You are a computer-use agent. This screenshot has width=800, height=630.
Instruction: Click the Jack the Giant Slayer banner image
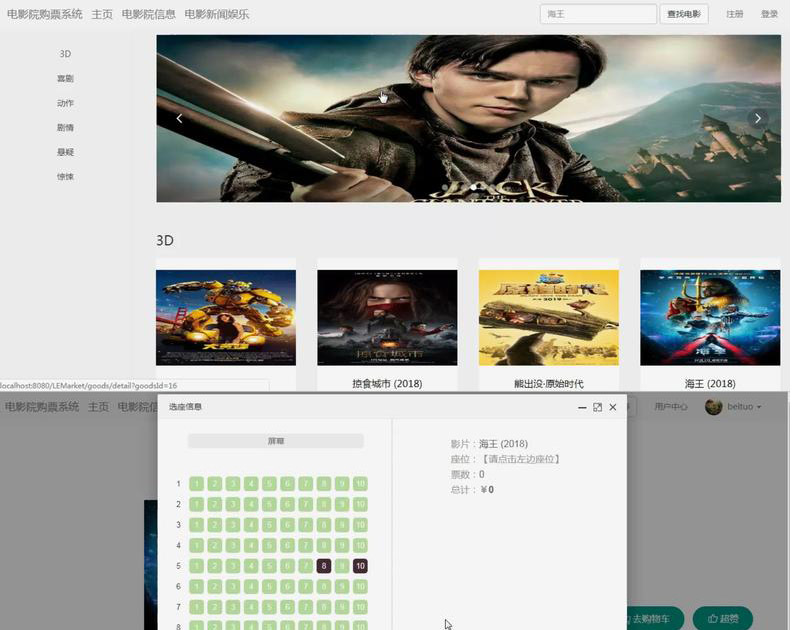468,118
